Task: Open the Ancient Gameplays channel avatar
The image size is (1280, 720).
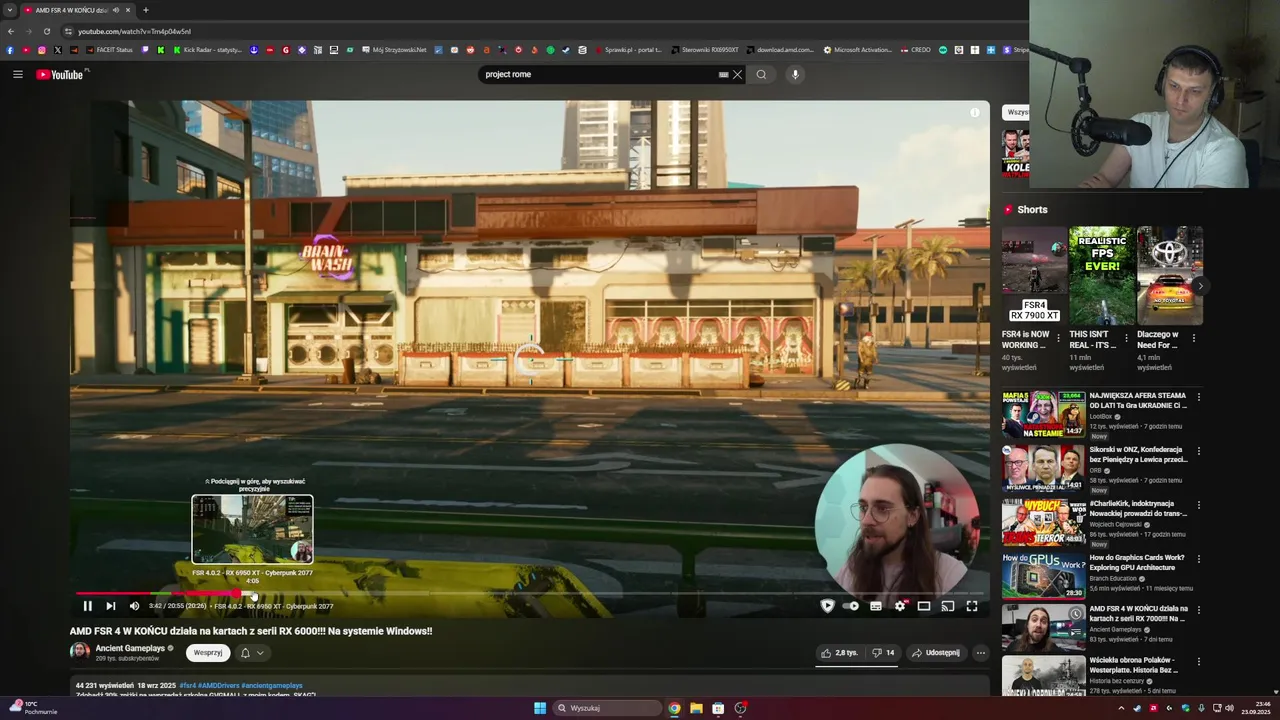Action: click(79, 652)
